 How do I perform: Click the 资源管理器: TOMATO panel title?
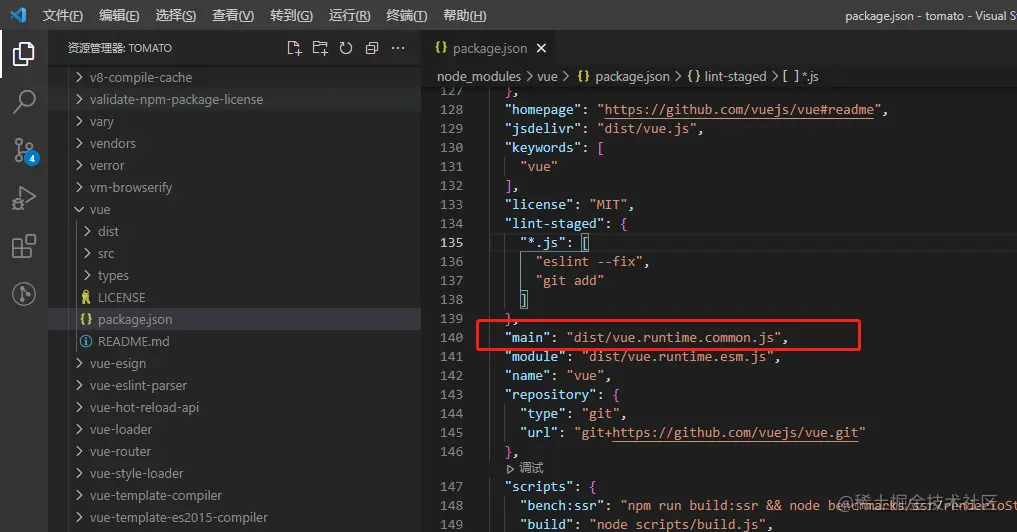pos(120,48)
